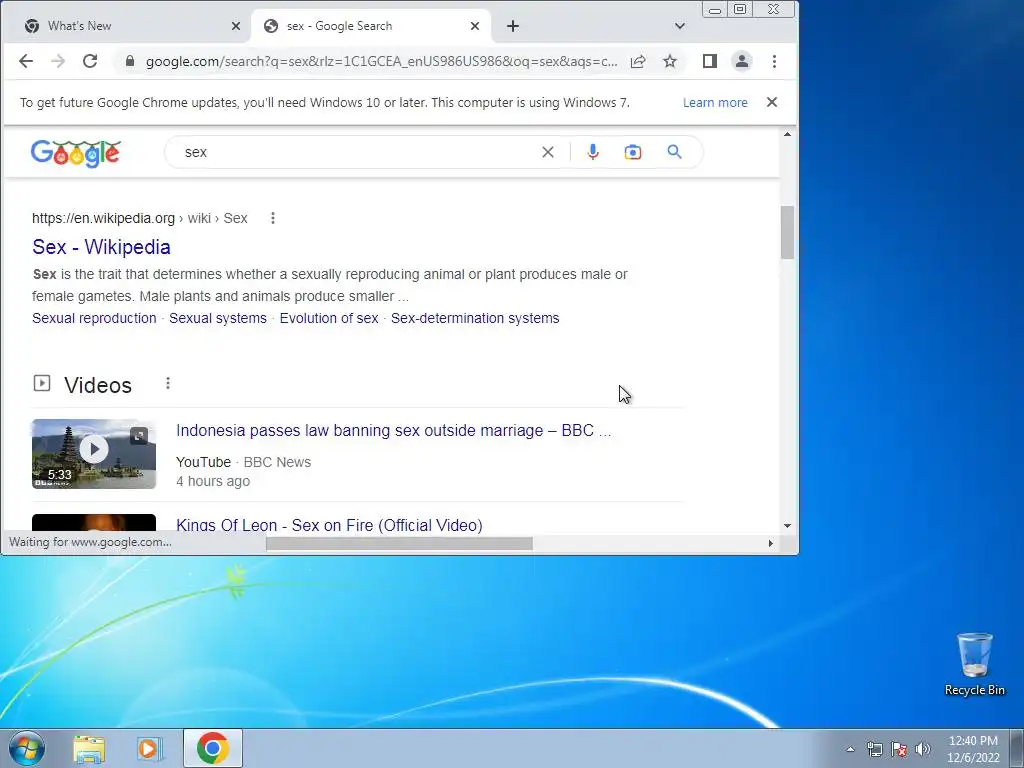The width and height of the screenshot is (1024, 768).
Task: Open the Windows Start menu
Action: [27, 748]
